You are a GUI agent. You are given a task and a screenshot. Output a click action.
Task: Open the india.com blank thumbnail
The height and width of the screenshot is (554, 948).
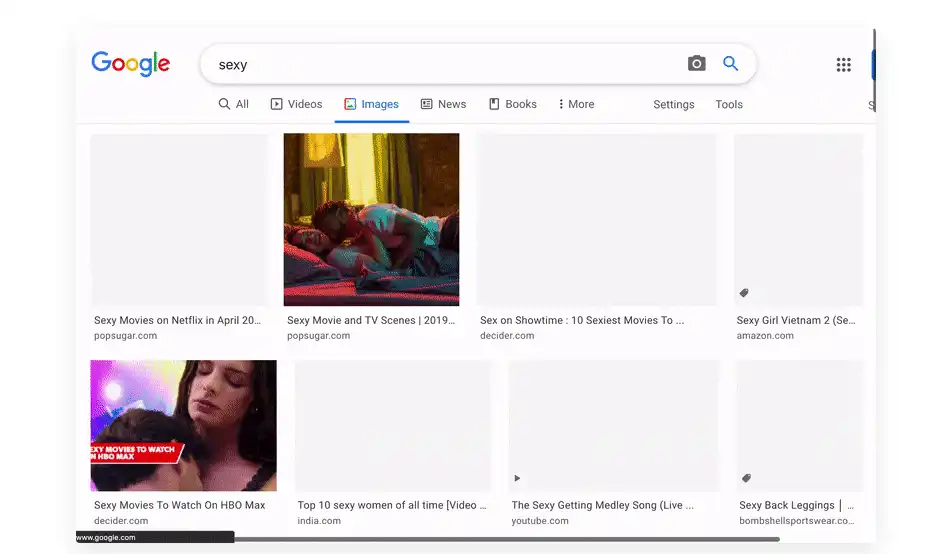coord(393,426)
